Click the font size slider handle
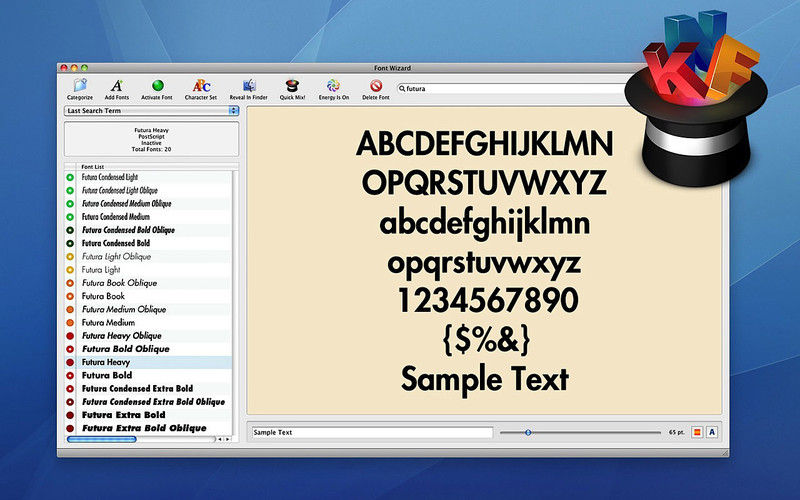The image size is (800, 500). [528, 433]
